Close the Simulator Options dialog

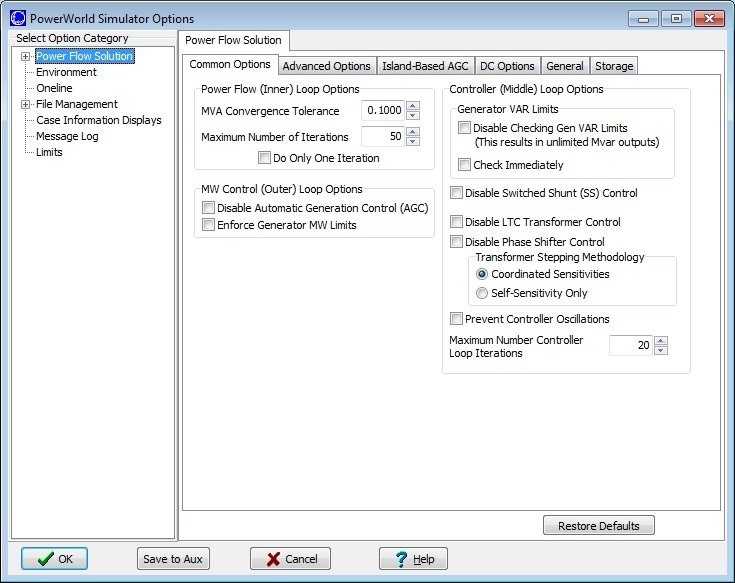coord(709,19)
